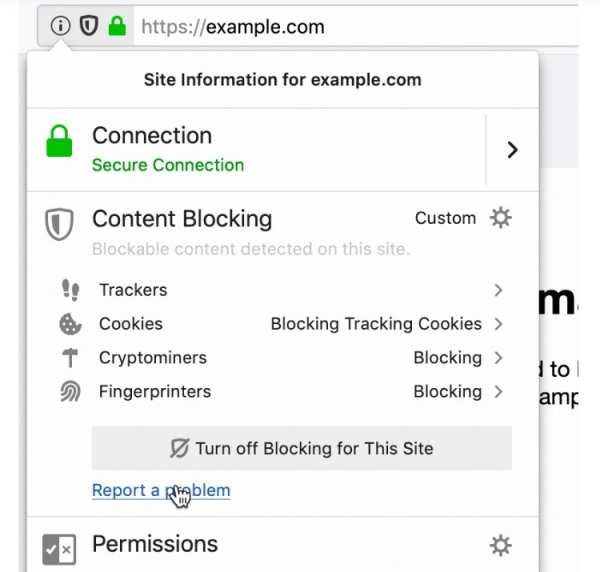The height and width of the screenshot is (572, 600).
Task: Expand Connection details arrow
Action: [x=512, y=150]
